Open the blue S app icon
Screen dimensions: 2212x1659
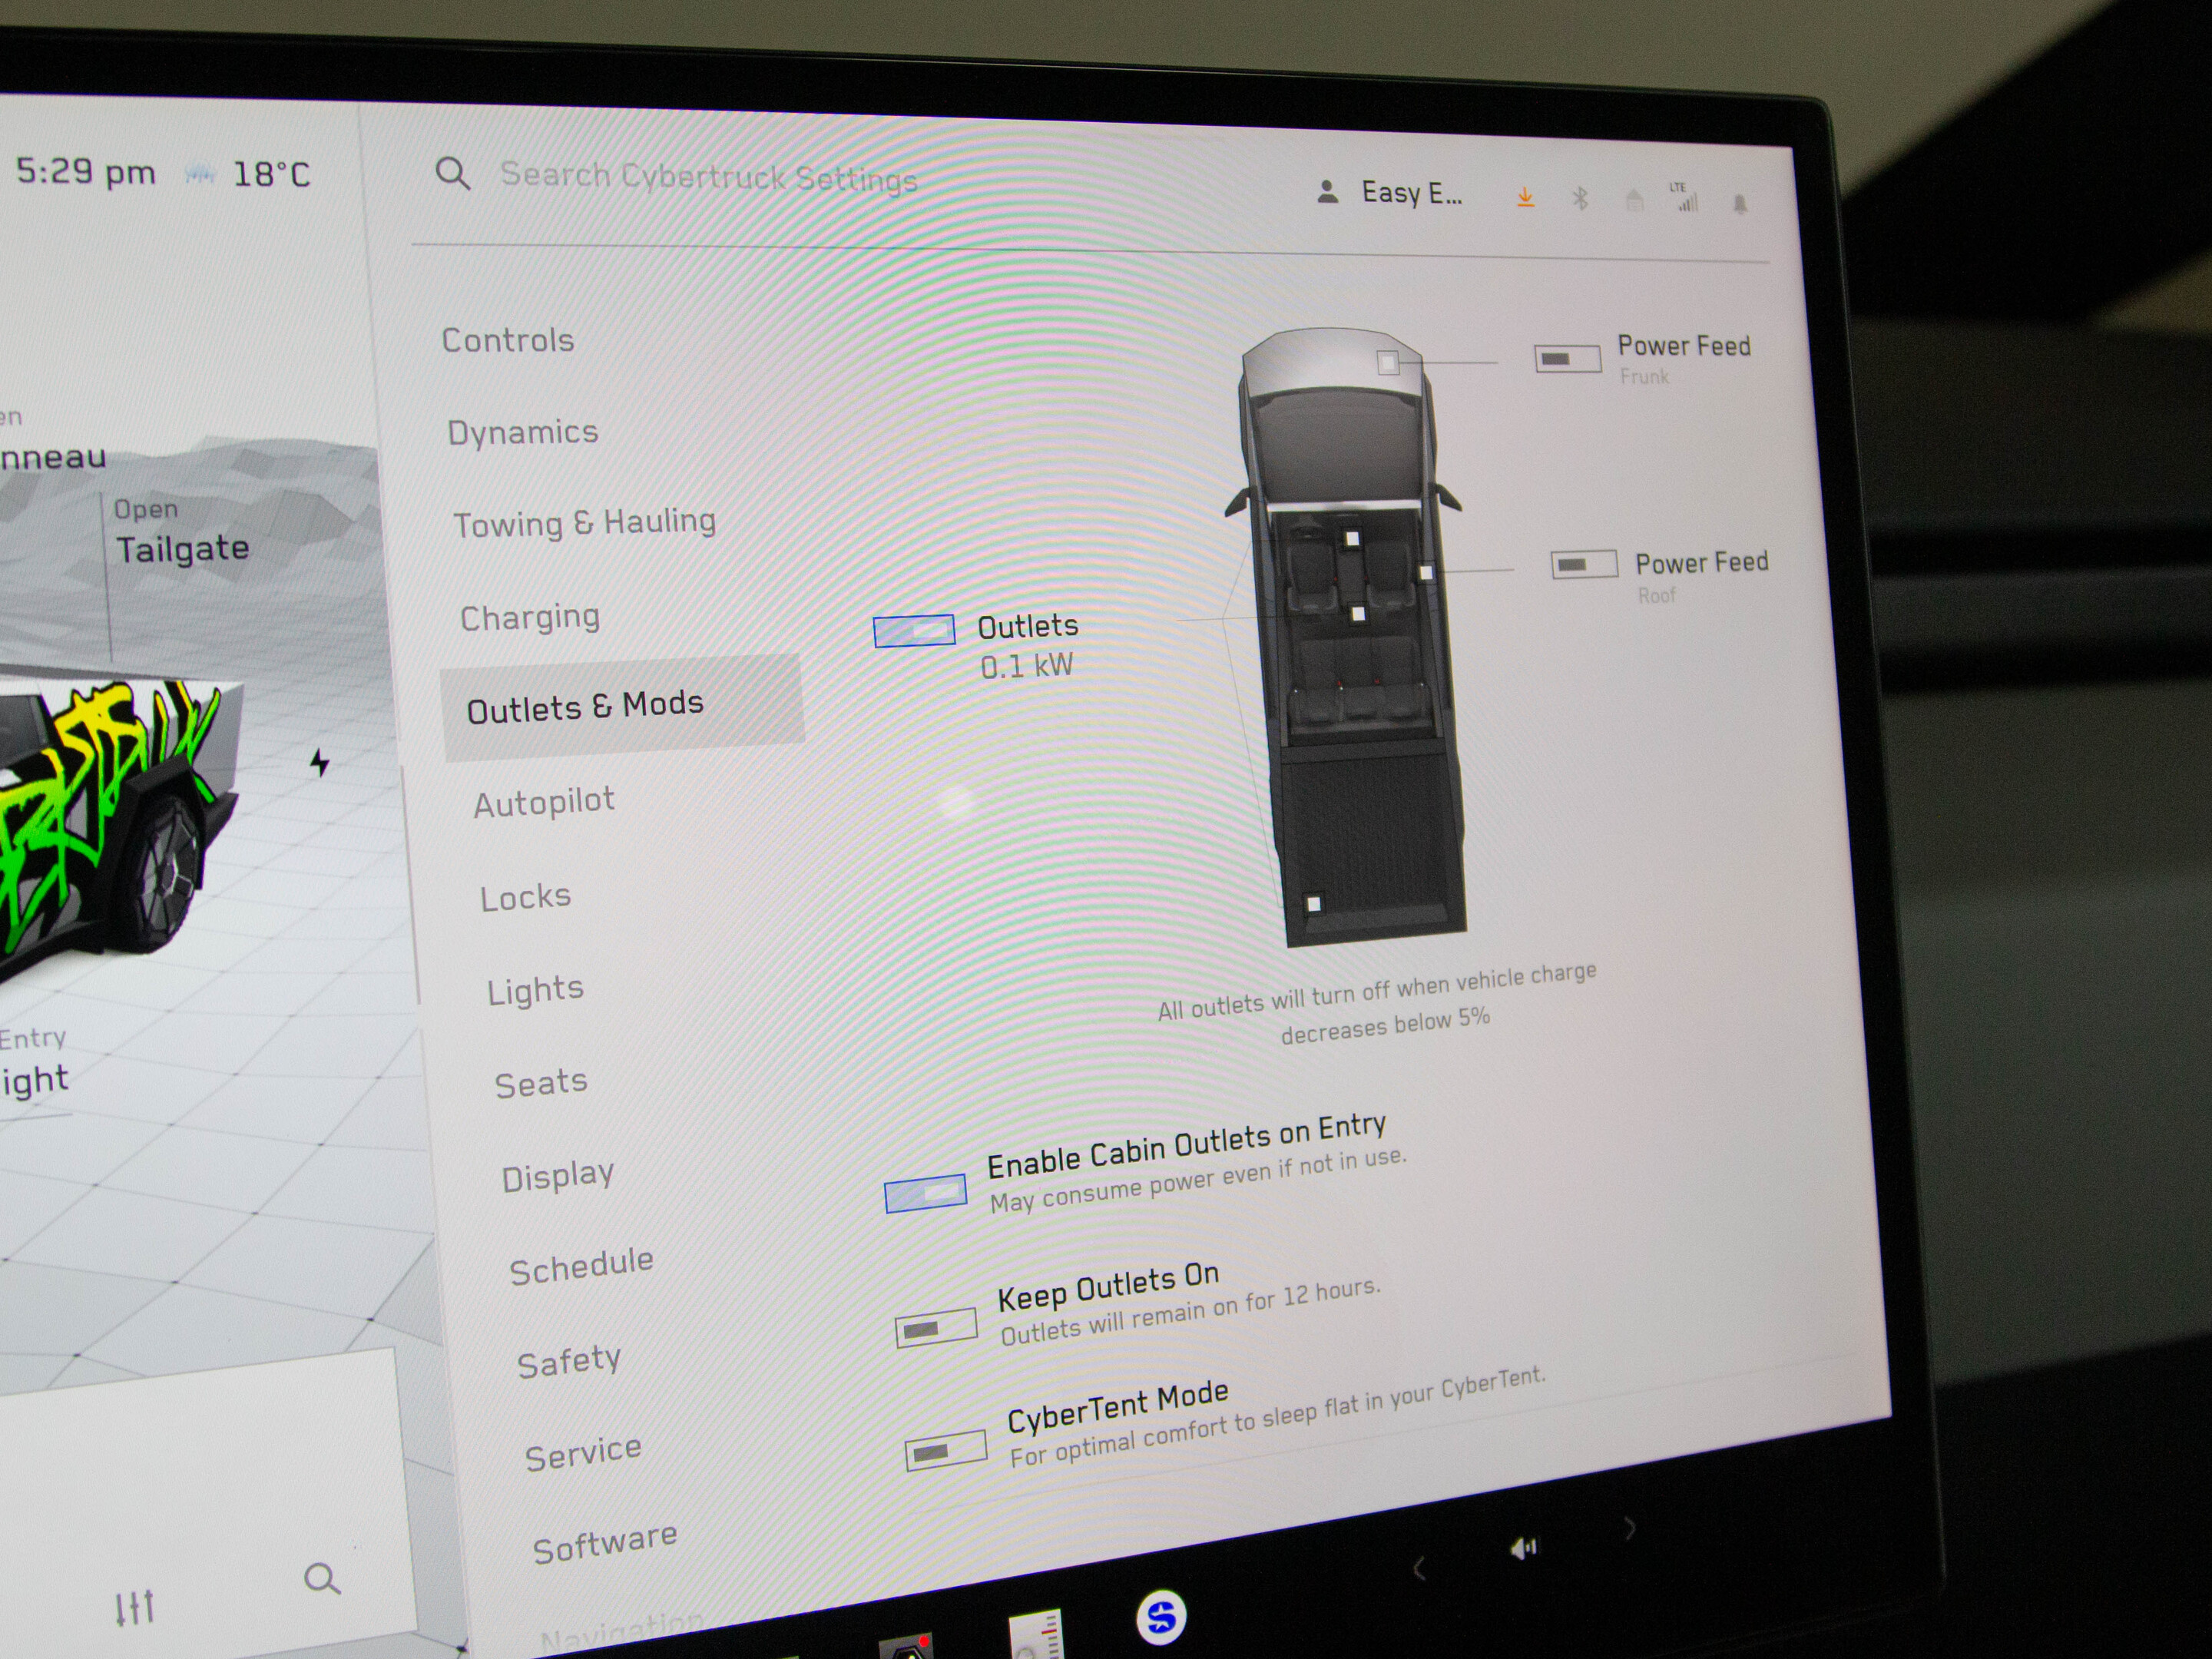[1161, 1615]
